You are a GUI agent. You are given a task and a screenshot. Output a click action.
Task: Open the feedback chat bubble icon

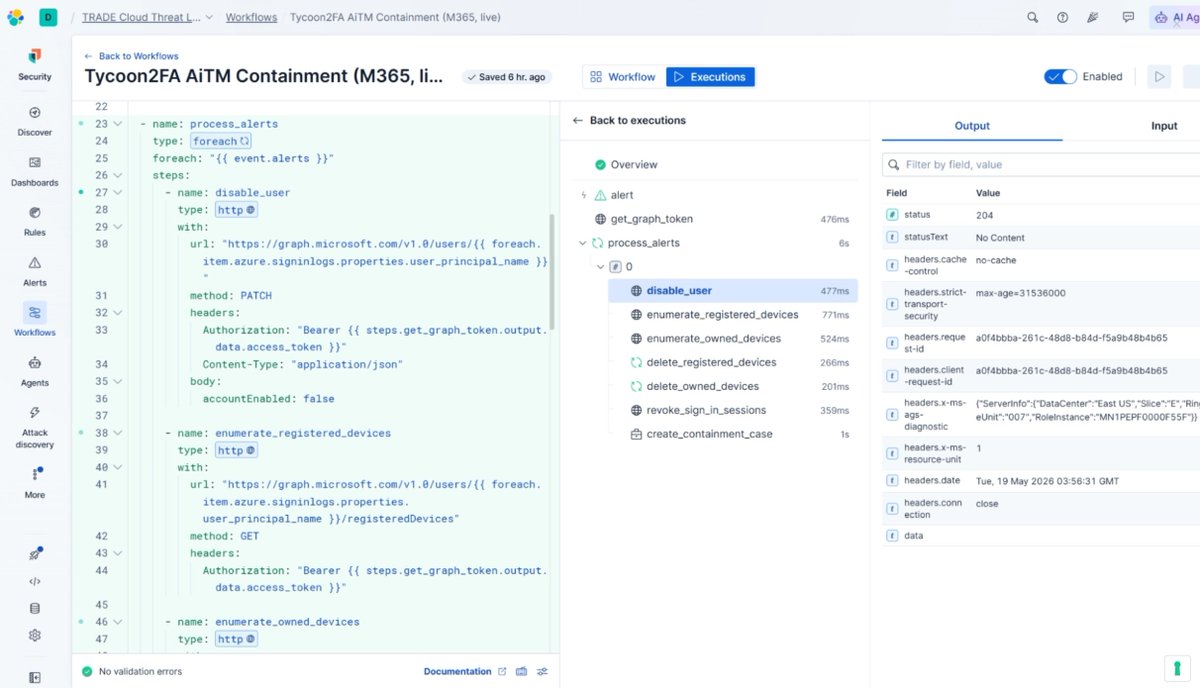click(x=1128, y=17)
